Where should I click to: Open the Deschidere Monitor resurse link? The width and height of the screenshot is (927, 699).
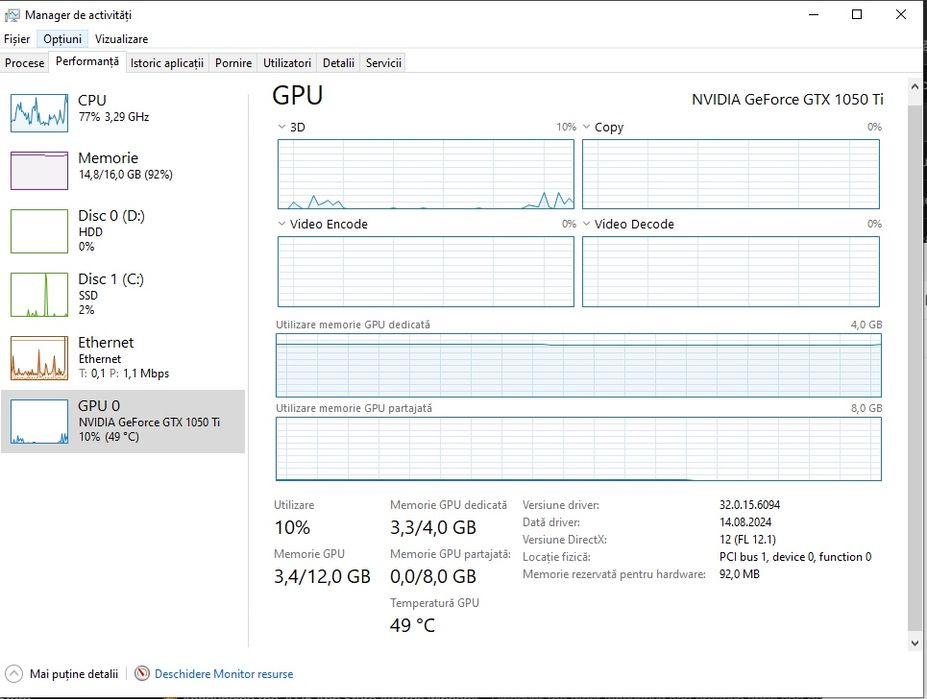(223, 674)
